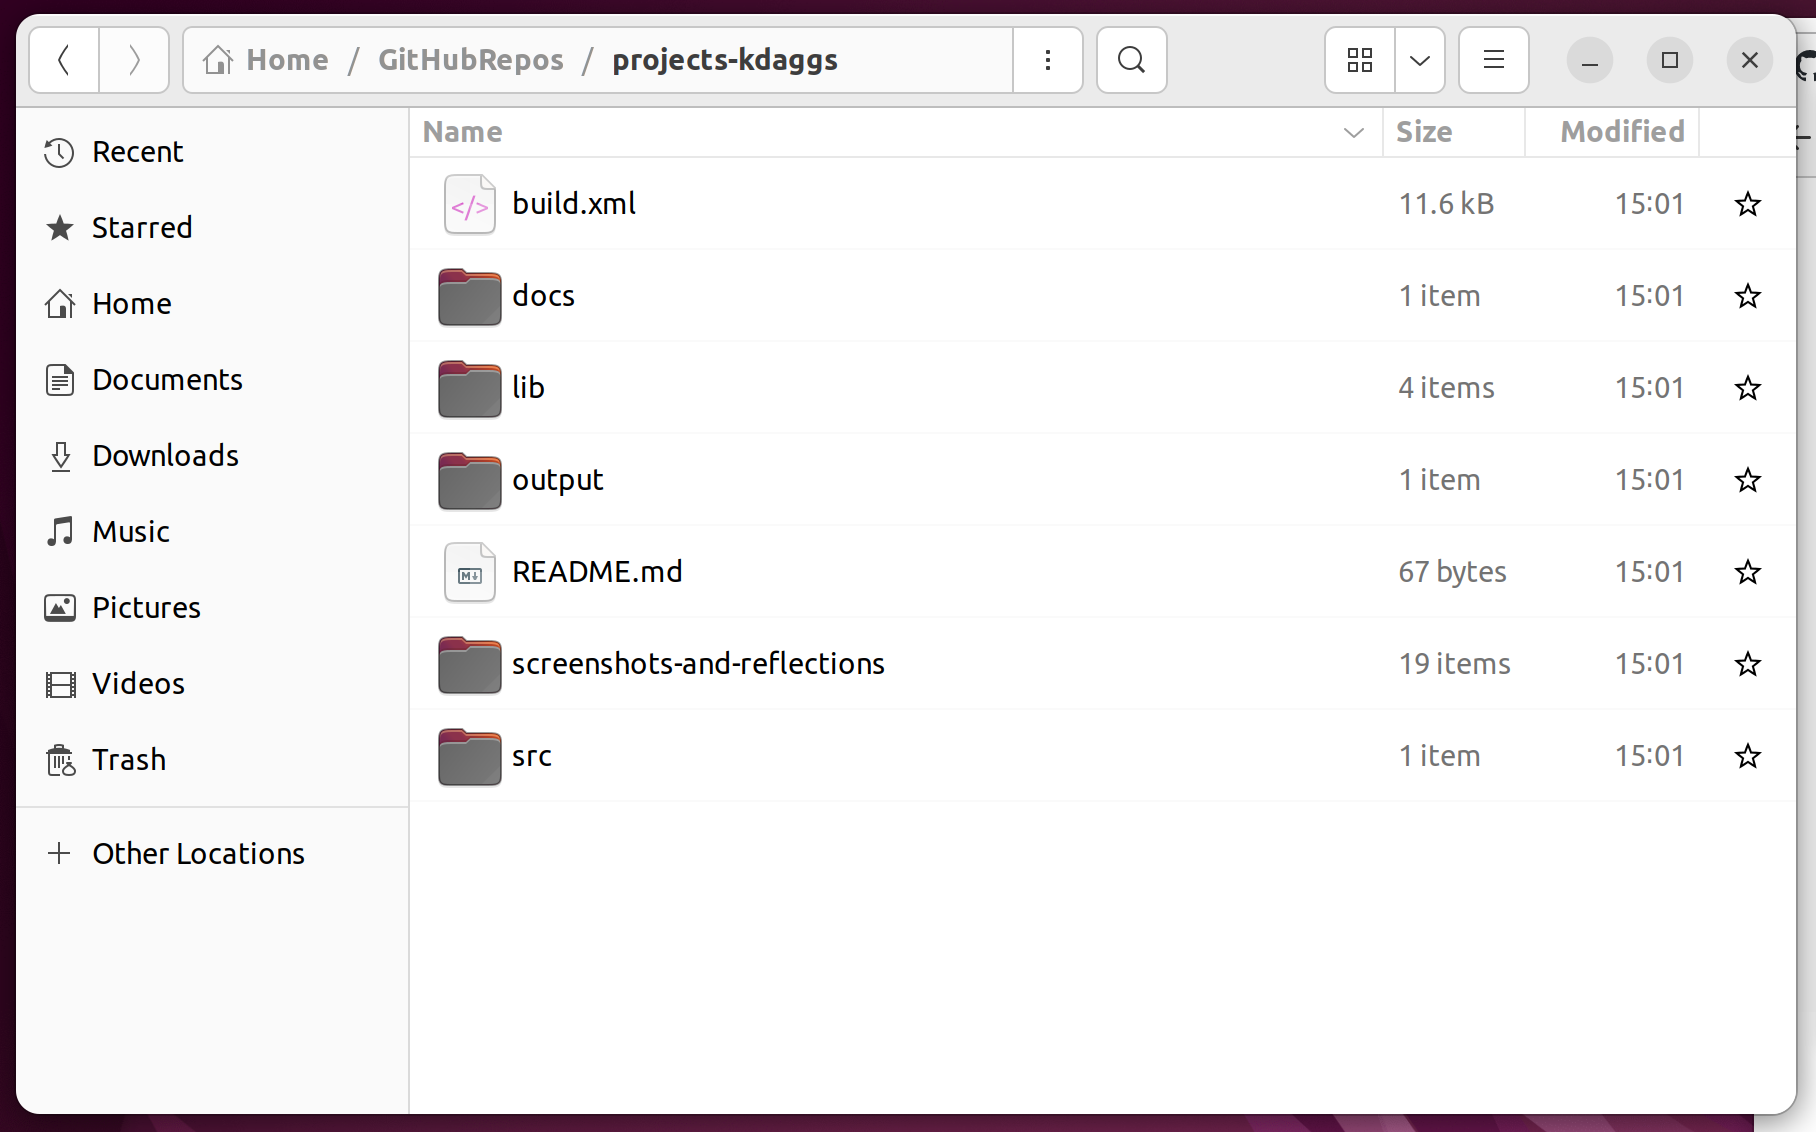Open Starred in the sidebar
1816x1132 pixels.
tap(212, 228)
